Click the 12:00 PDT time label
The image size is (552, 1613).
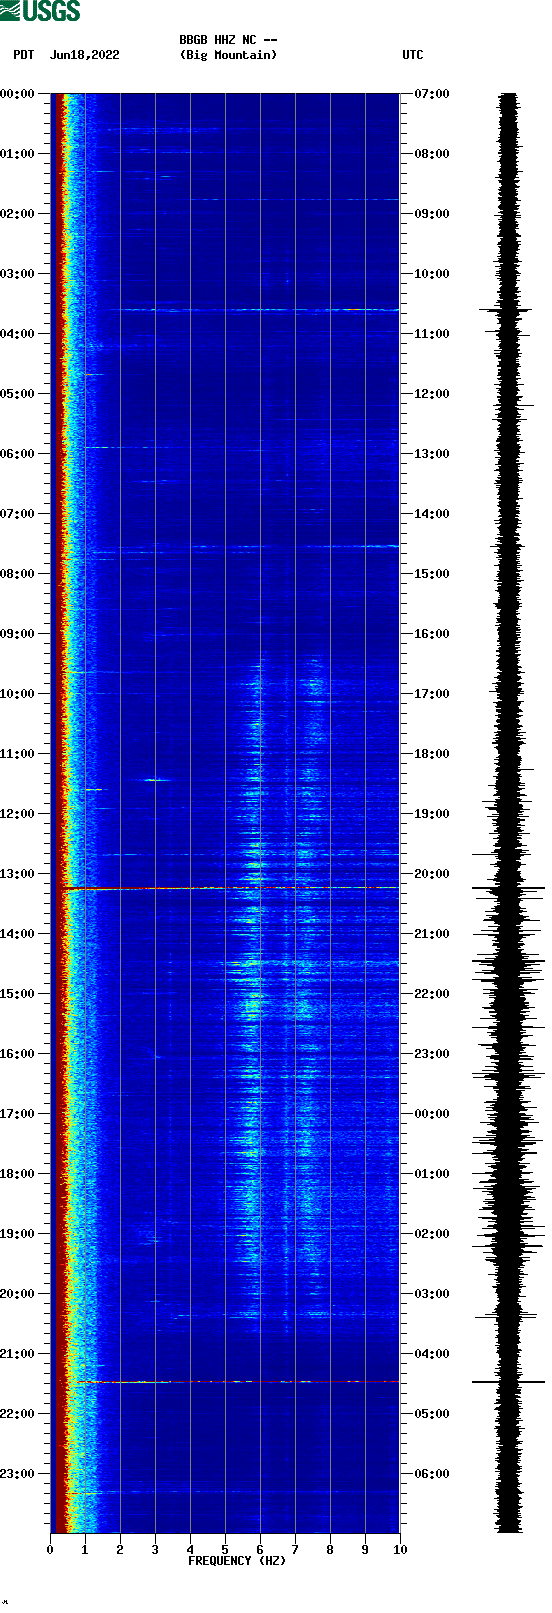[x=18, y=814]
